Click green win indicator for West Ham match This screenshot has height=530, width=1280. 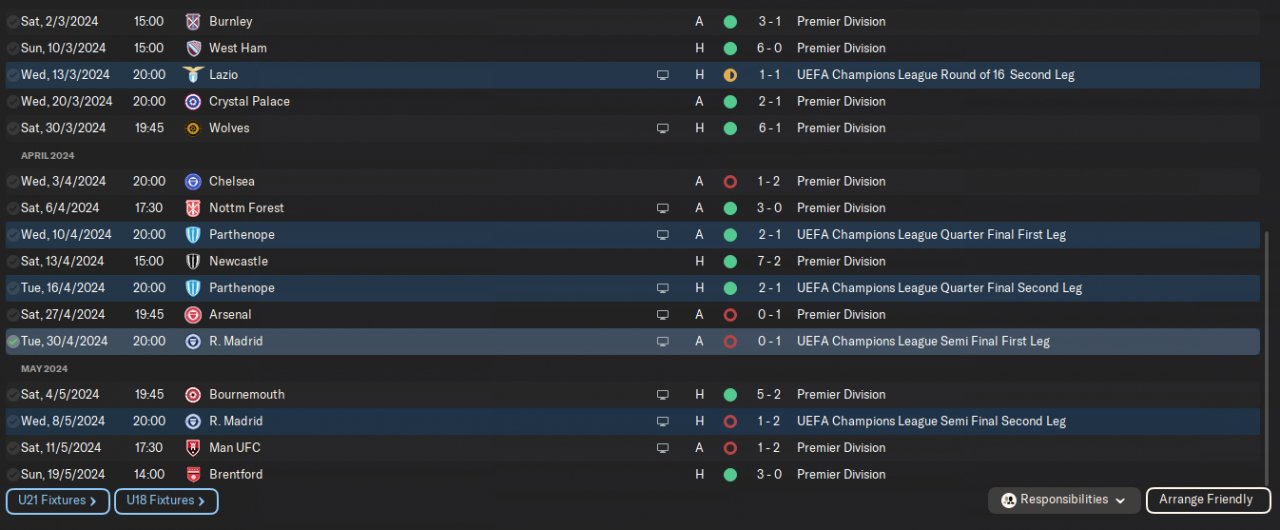[730, 48]
